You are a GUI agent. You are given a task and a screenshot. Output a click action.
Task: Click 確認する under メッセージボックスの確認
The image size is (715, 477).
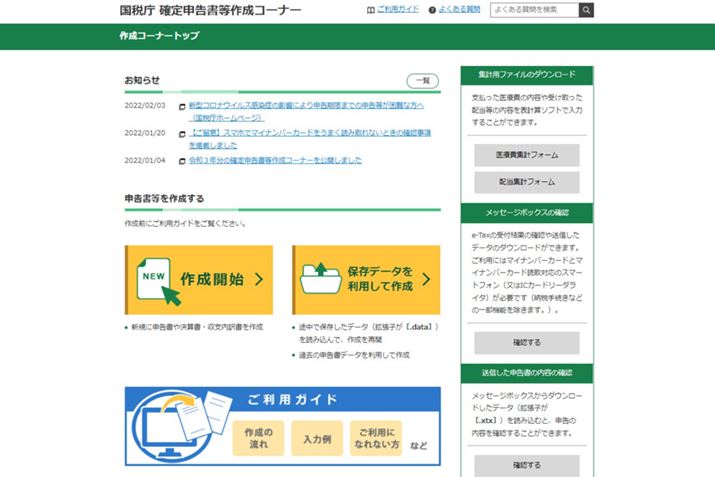527,342
